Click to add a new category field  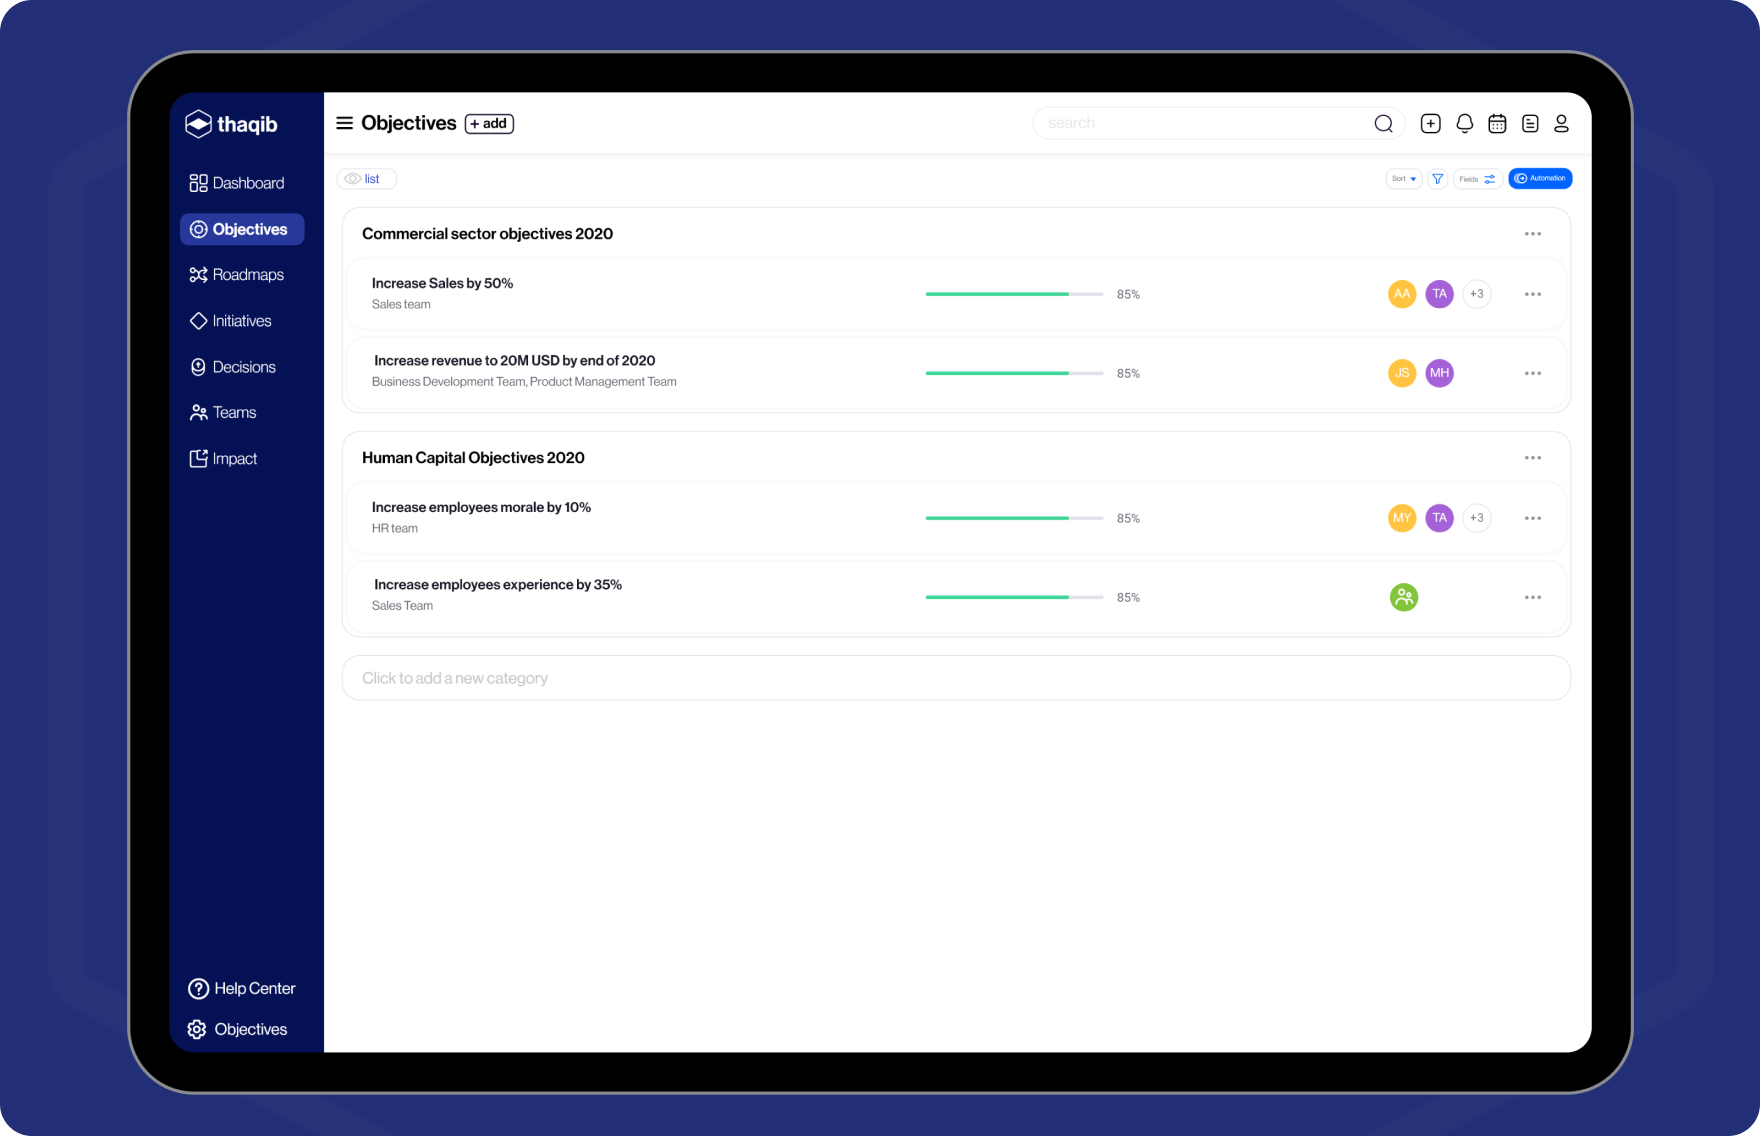(956, 678)
